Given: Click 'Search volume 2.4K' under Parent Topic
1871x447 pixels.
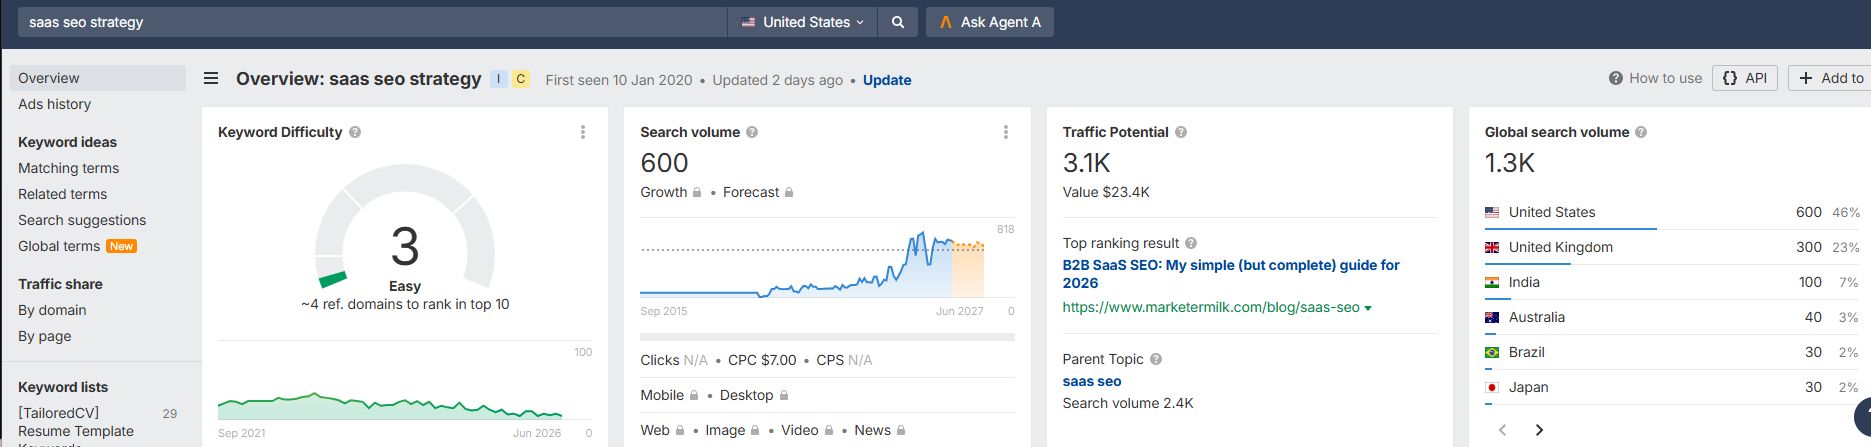Looking at the screenshot, I should coord(1128,403).
